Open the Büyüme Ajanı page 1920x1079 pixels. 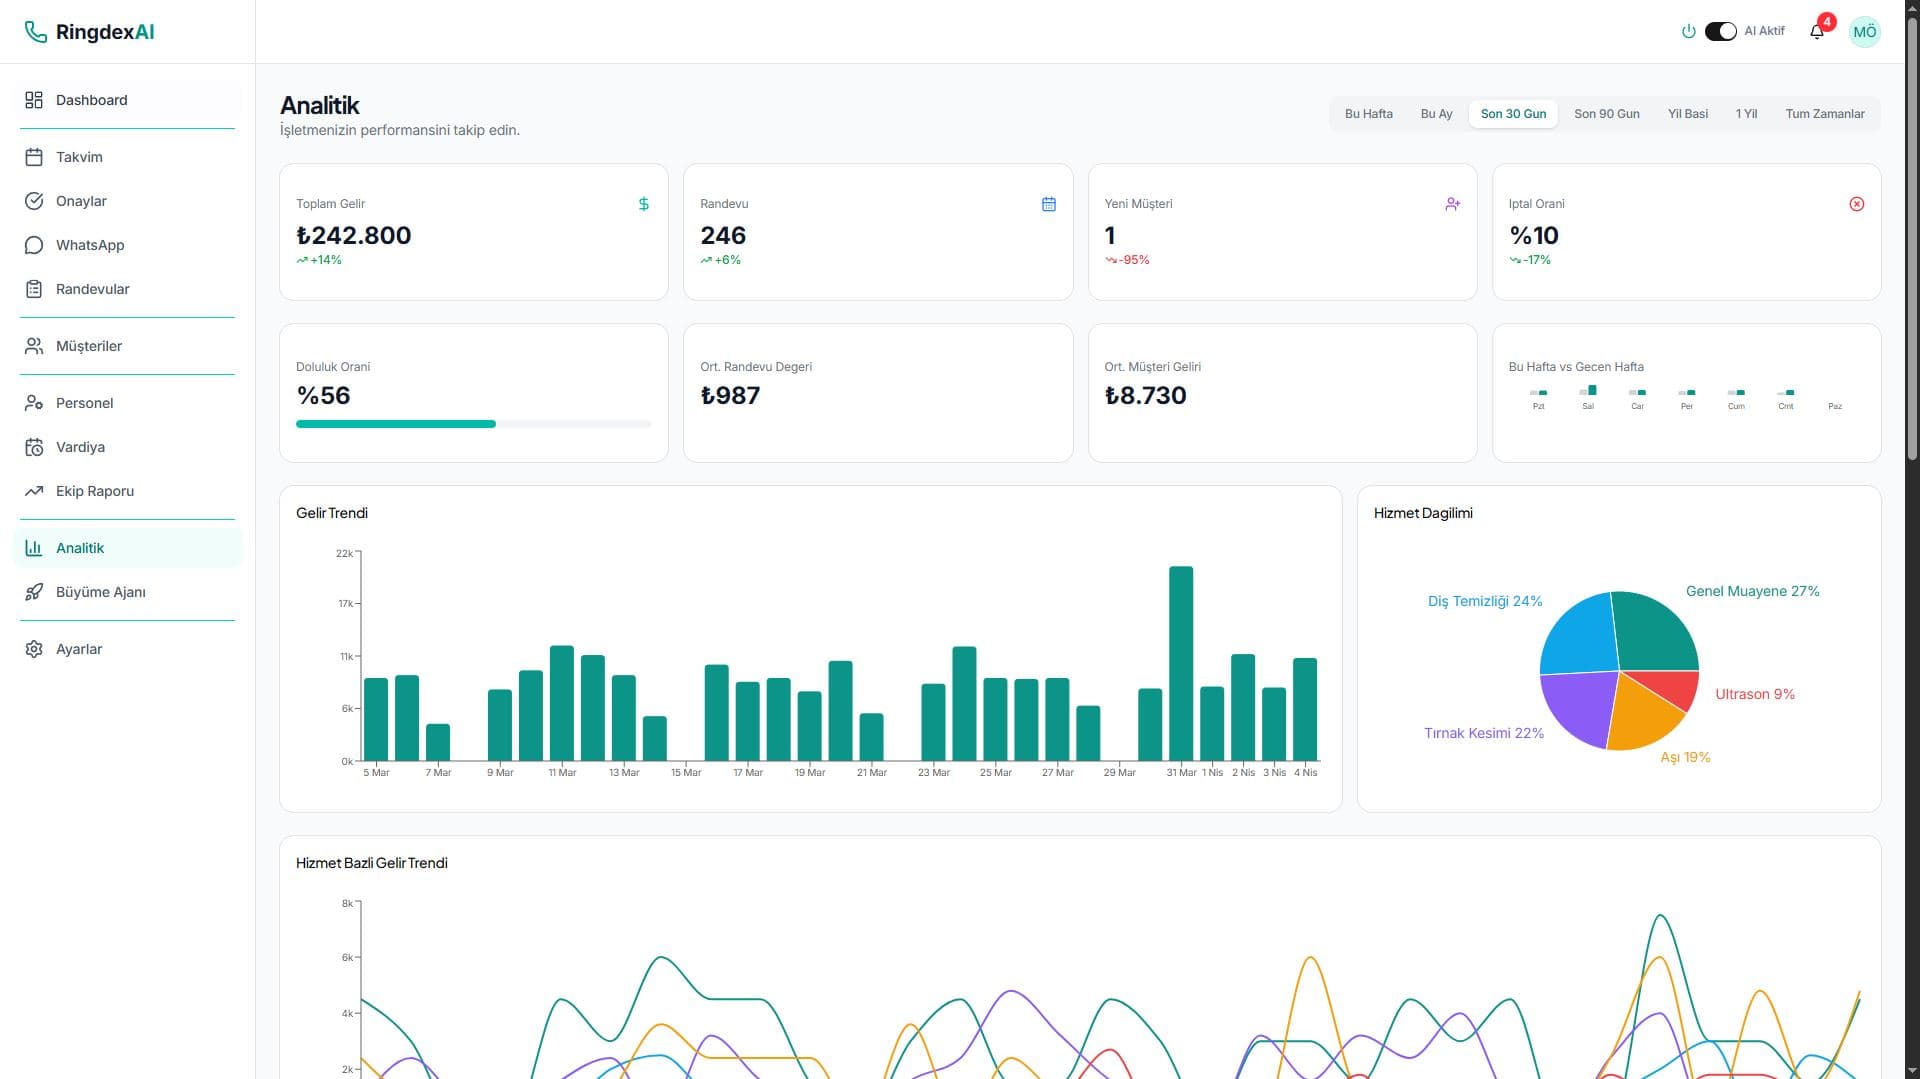coord(128,592)
